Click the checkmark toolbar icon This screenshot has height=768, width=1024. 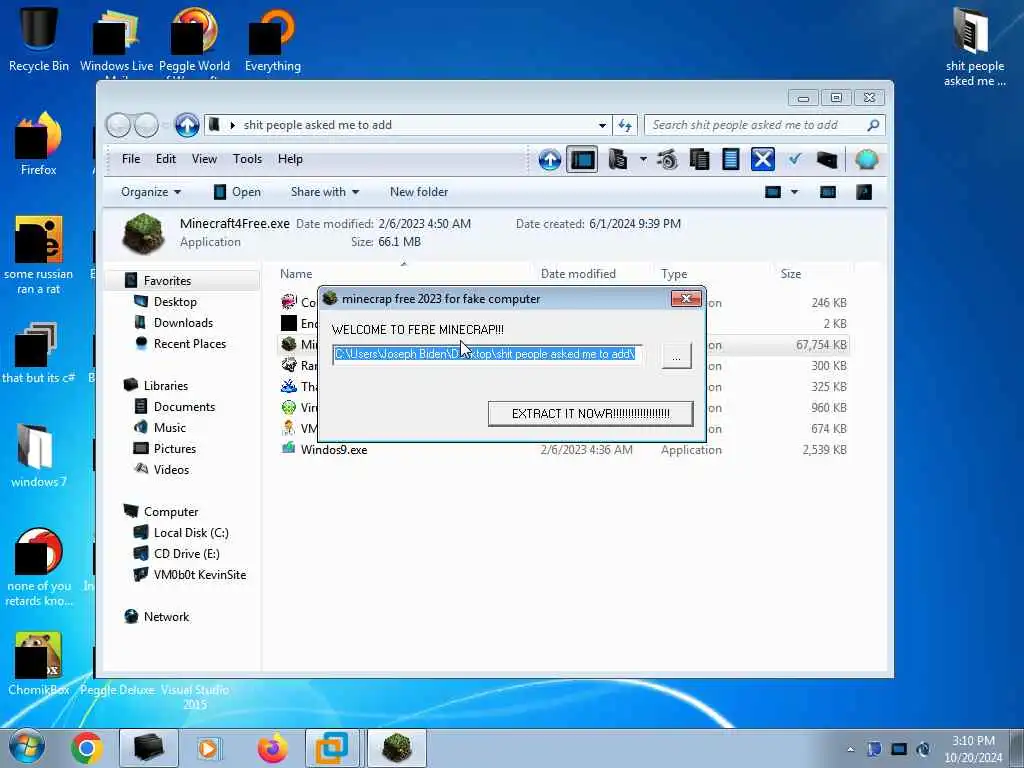(x=795, y=159)
